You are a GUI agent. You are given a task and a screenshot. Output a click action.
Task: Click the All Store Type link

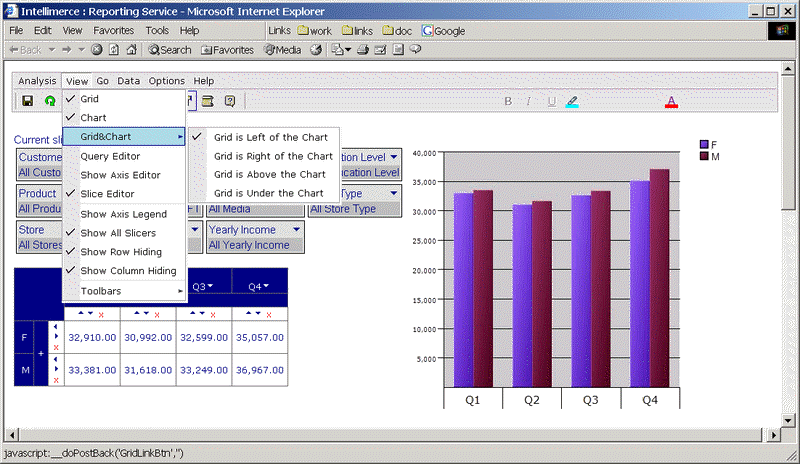(343, 208)
